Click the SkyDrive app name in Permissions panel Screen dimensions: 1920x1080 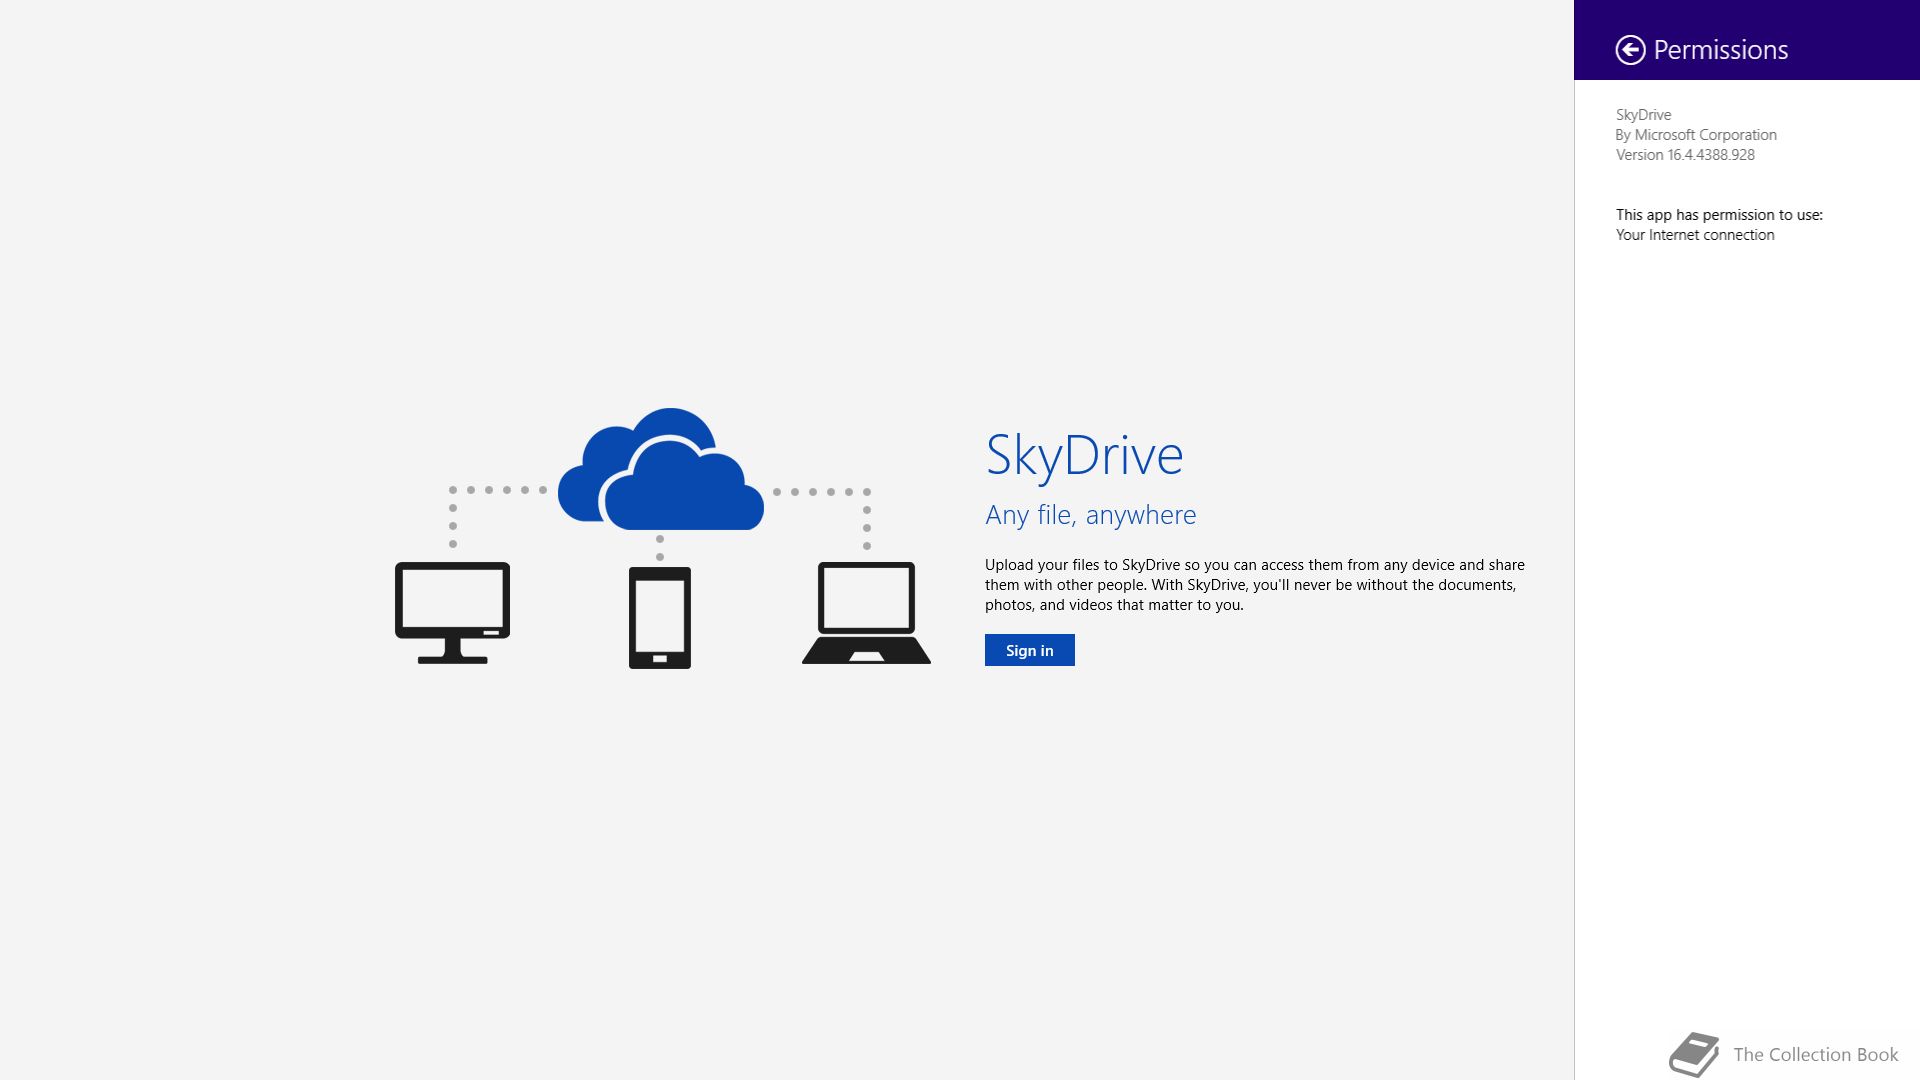1643,115
